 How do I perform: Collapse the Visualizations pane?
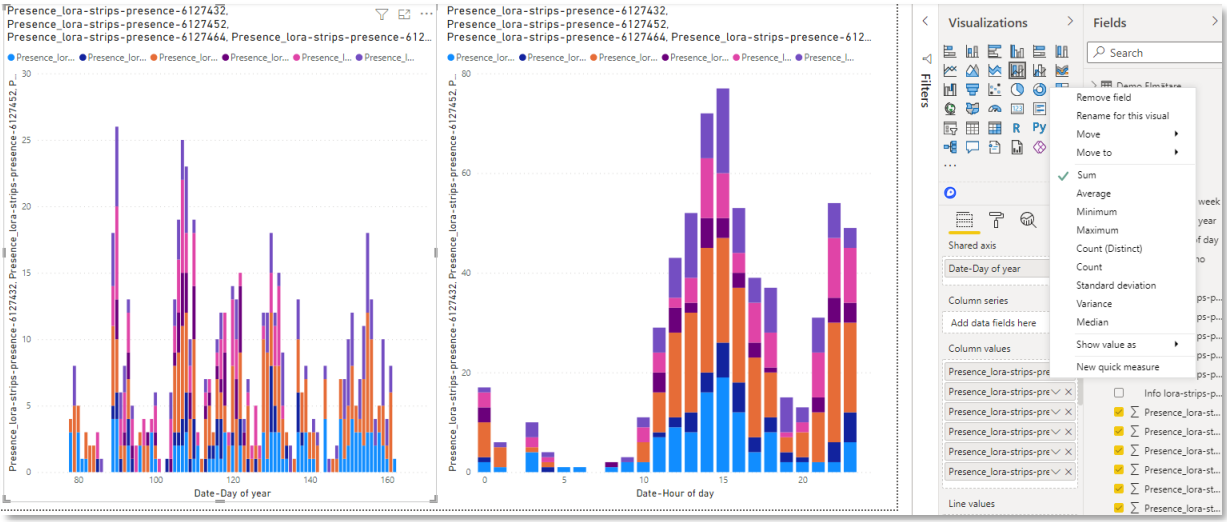tap(1071, 21)
